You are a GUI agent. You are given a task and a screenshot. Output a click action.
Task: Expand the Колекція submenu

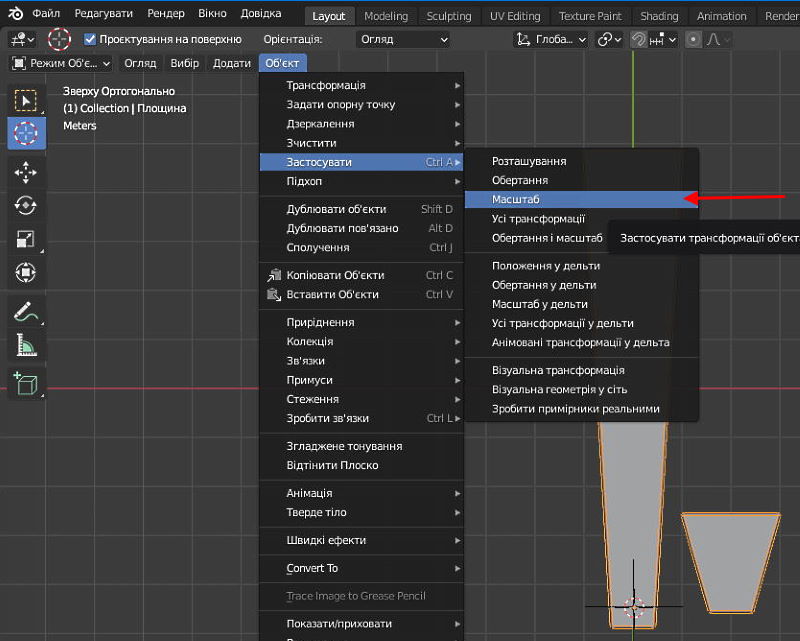coord(362,341)
